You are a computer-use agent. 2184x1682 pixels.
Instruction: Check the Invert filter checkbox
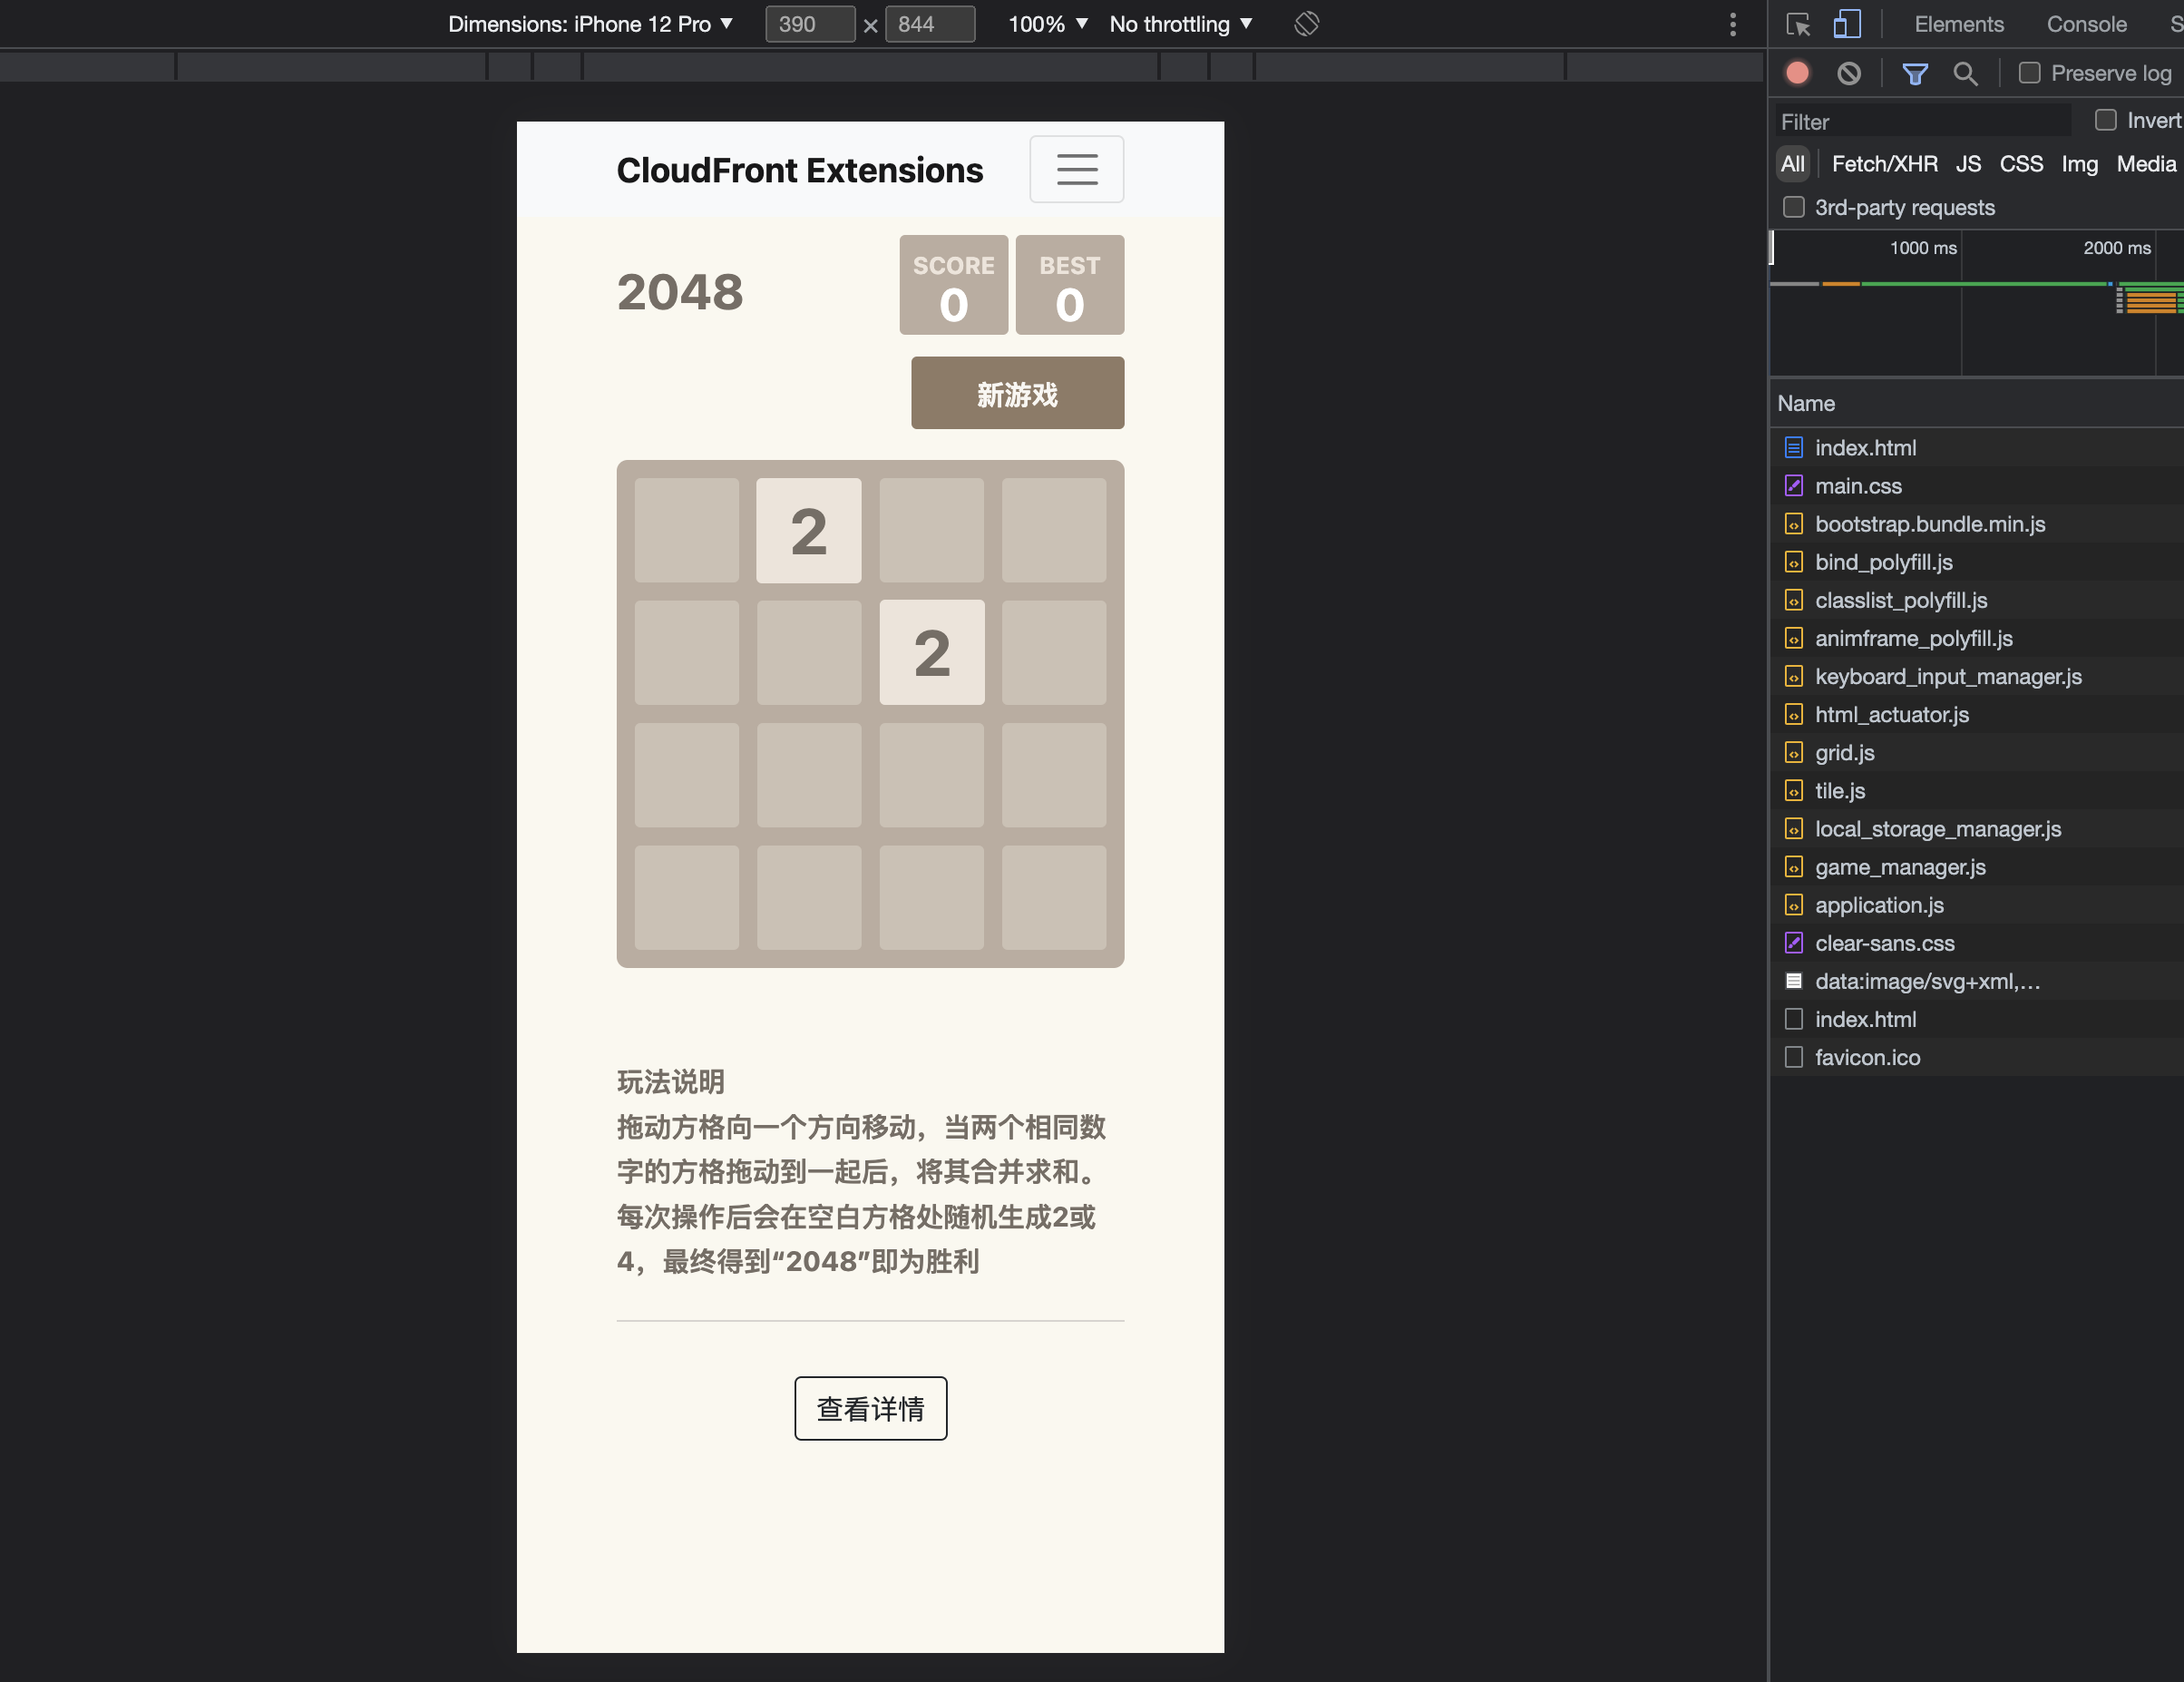click(2105, 120)
